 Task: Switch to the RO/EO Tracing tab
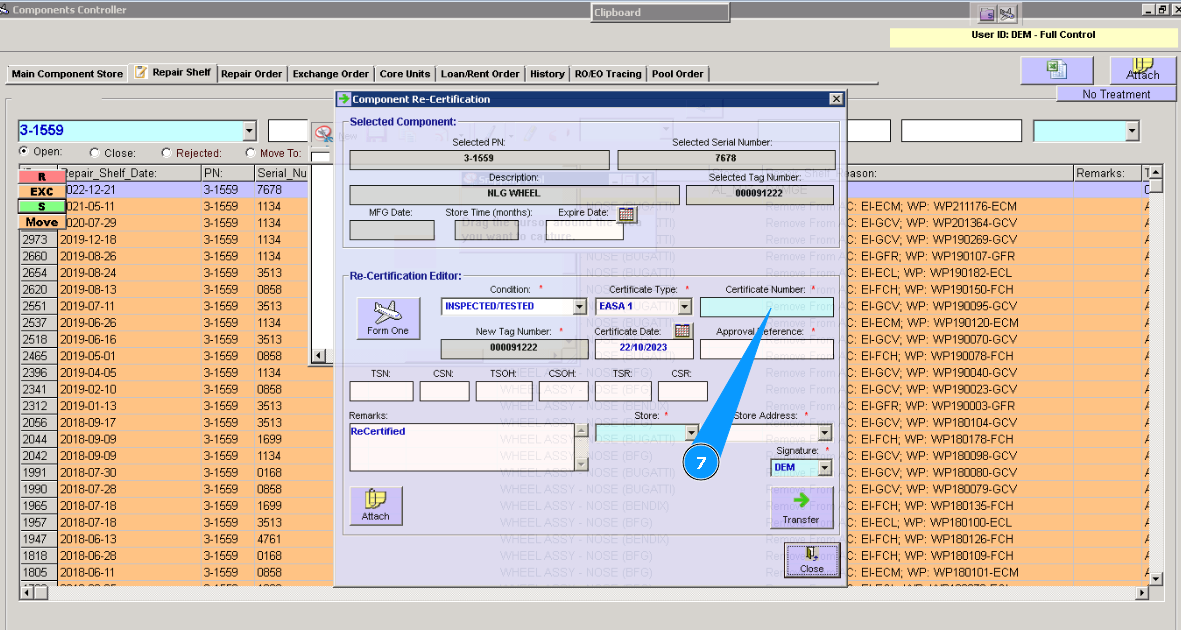[608, 74]
